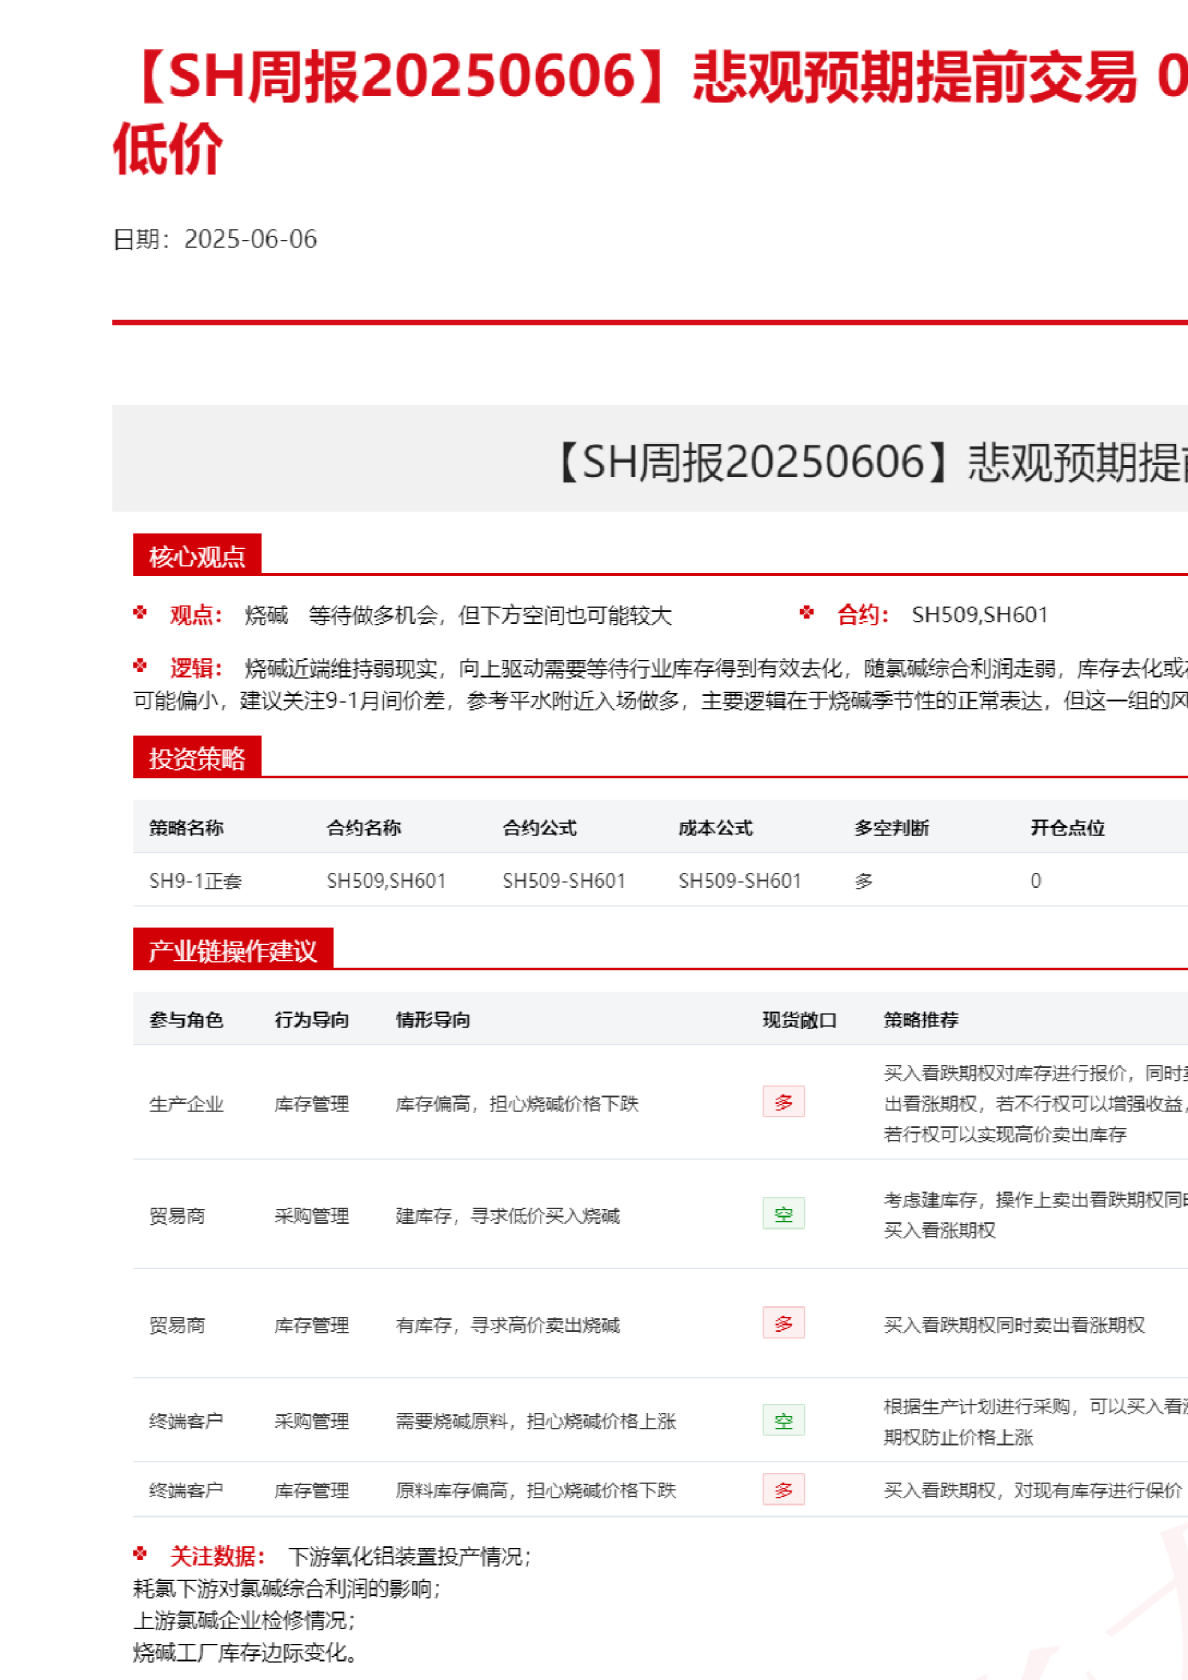Click the 空 badge in 终端客户 采购管理 row

coord(783,1420)
